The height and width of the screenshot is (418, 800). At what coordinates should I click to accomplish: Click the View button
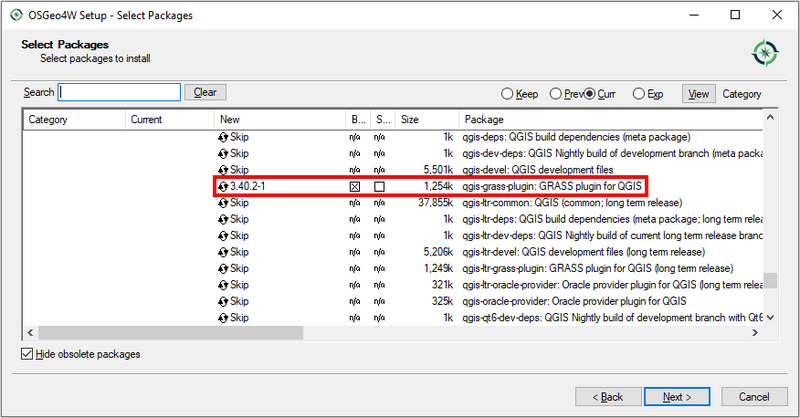pos(698,94)
